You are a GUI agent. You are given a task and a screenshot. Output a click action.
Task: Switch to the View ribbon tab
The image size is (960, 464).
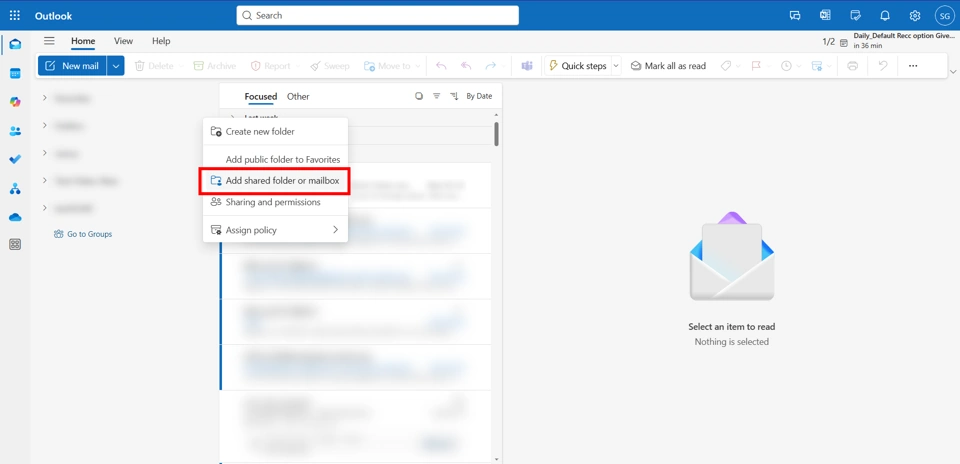click(x=123, y=41)
